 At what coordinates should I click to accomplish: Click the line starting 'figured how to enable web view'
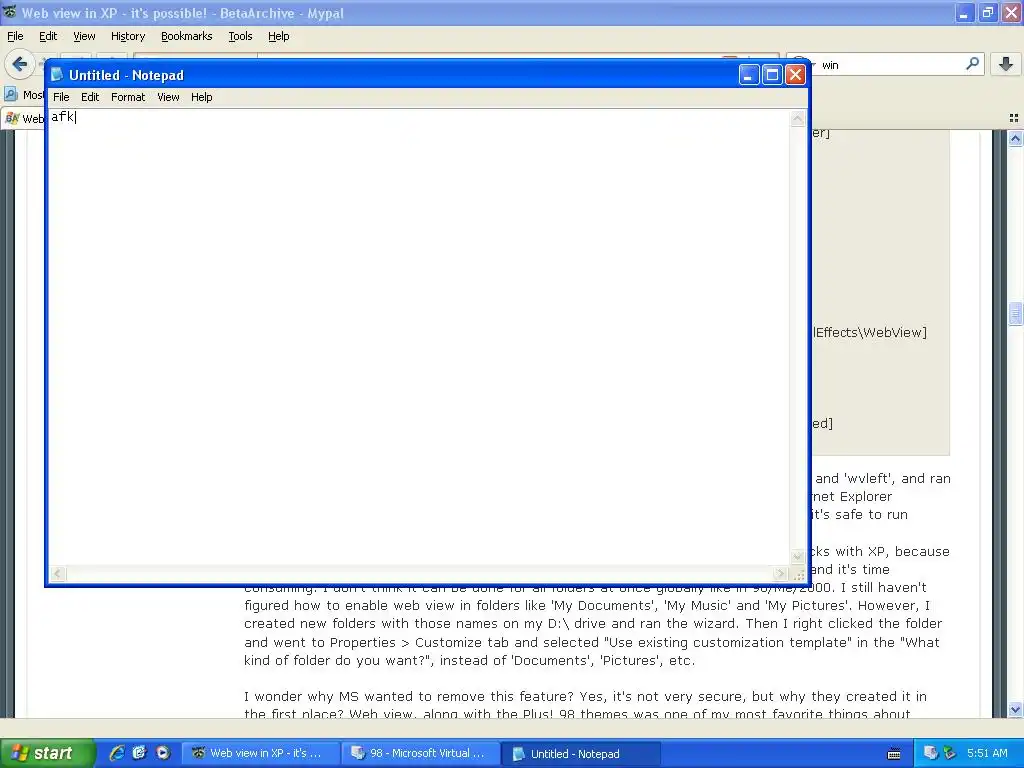click(x=586, y=605)
